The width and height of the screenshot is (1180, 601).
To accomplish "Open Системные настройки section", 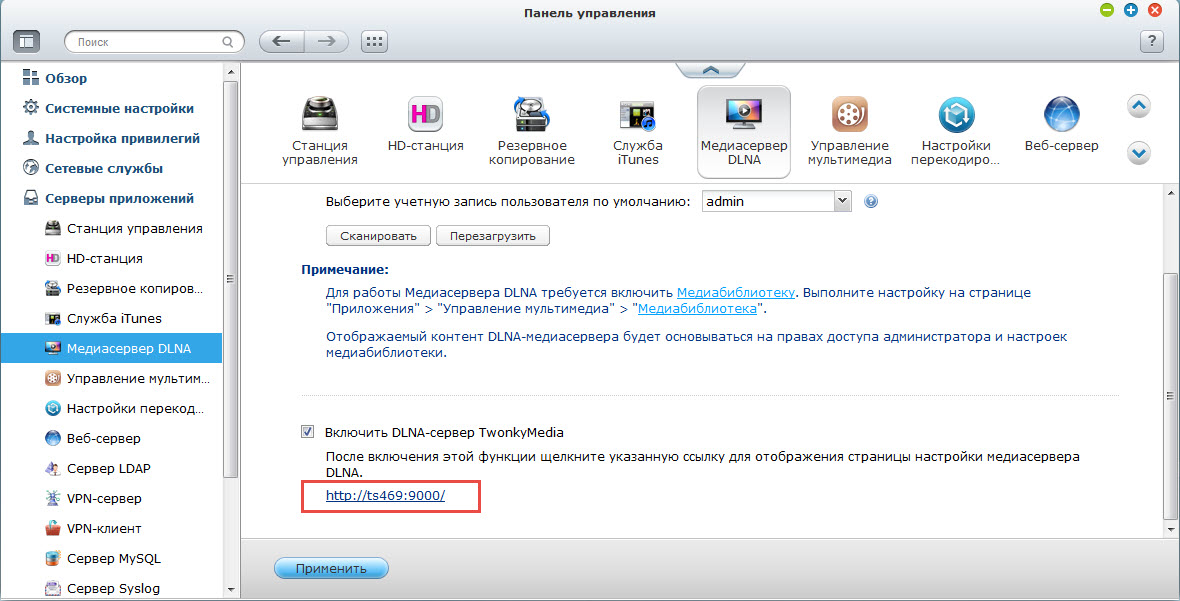I will 119,108.
